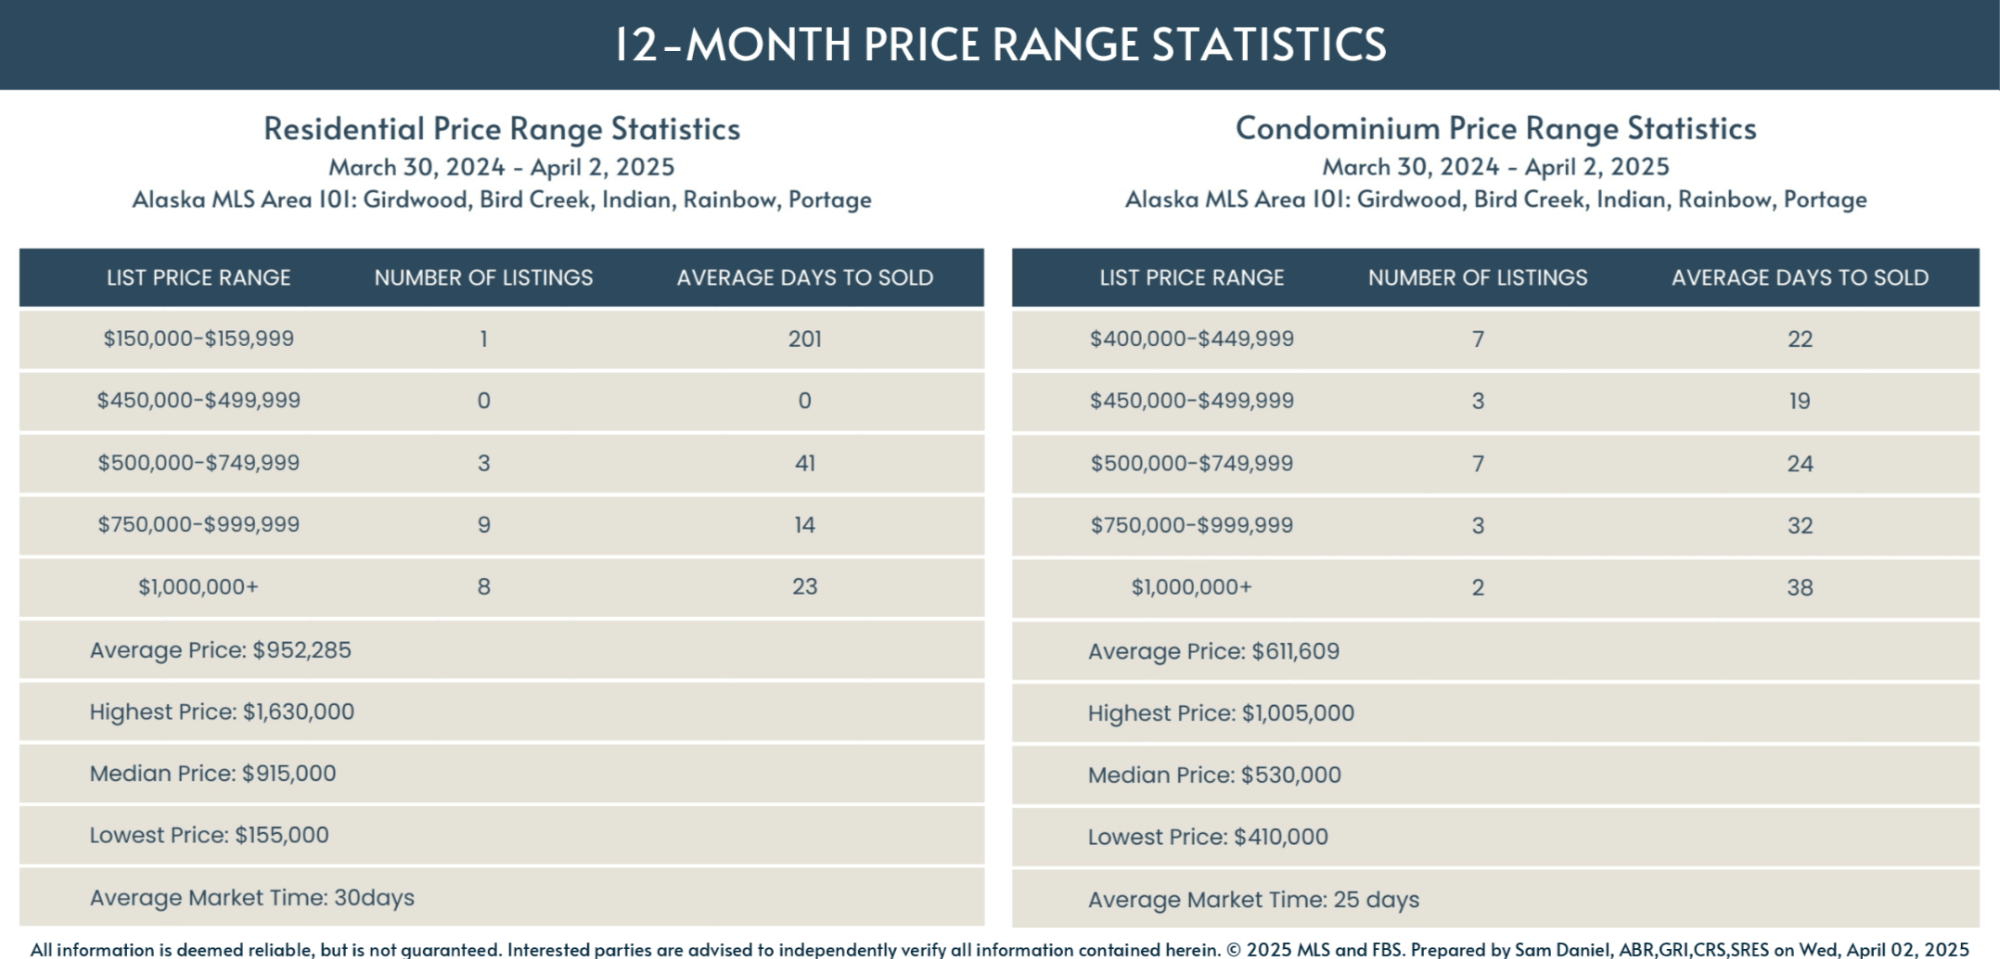The width and height of the screenshot is (2000, 959).
Task: Select the residential $150,000-$159,999 row
Action: point(199,339)
